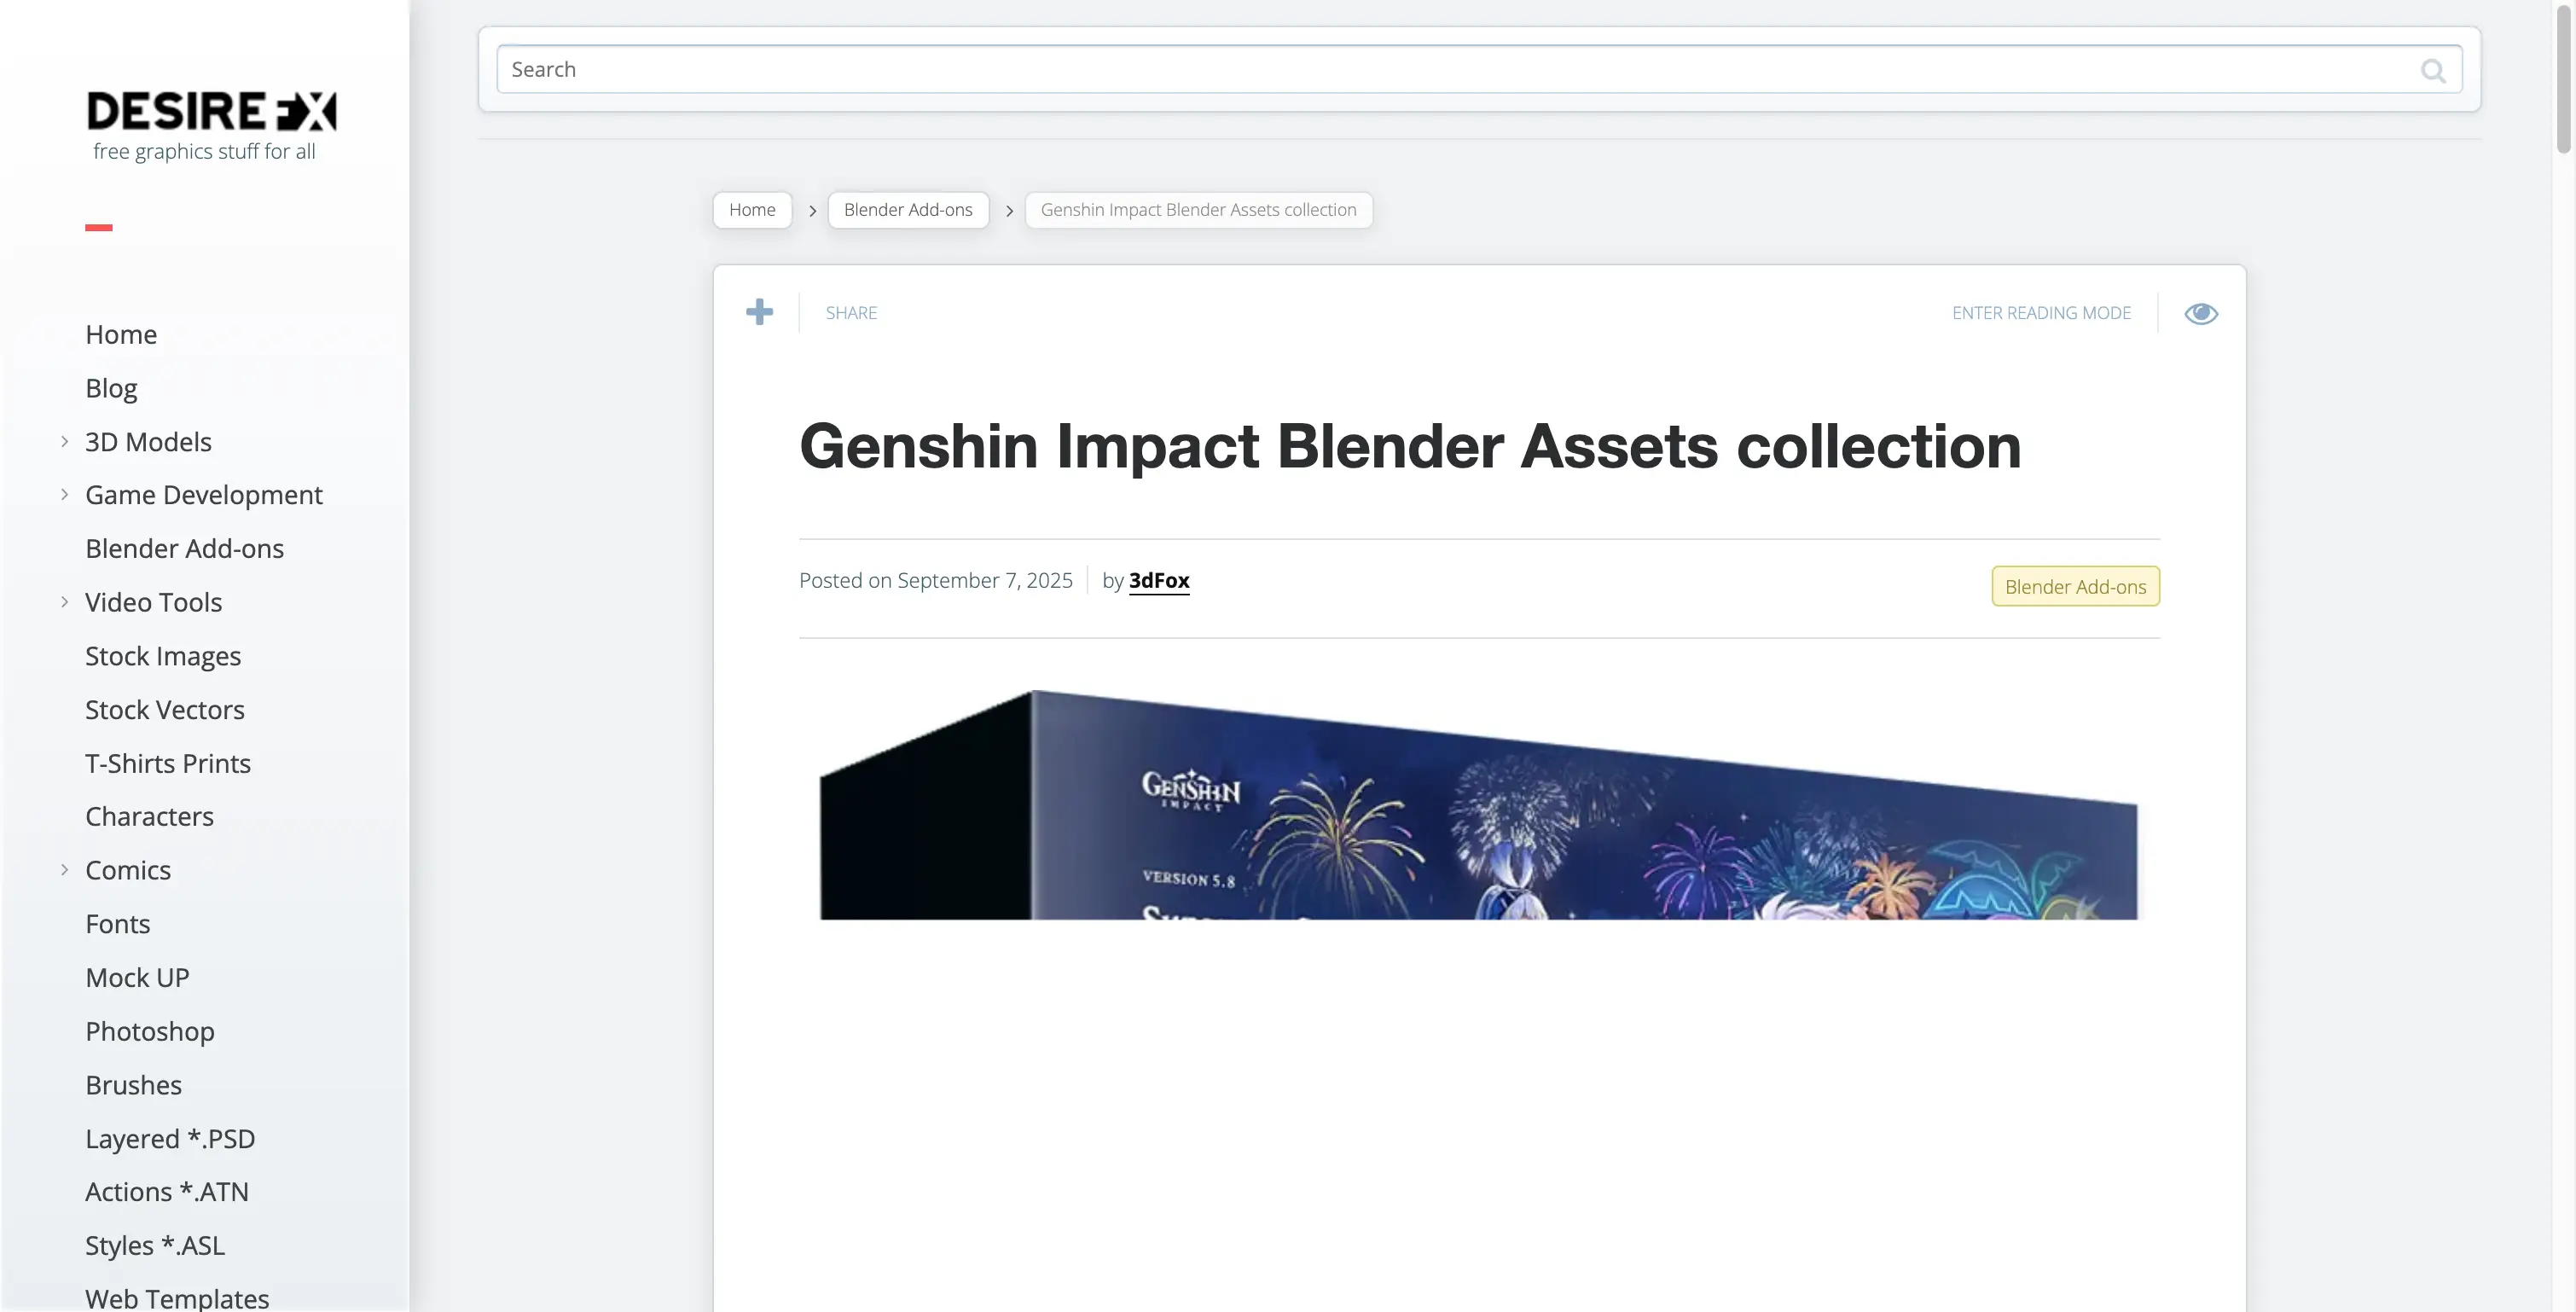The width and height of the screenshot is (2576, 1312).
Task: Open the Blender Add-ons tag button
Action: [2074, 586]
